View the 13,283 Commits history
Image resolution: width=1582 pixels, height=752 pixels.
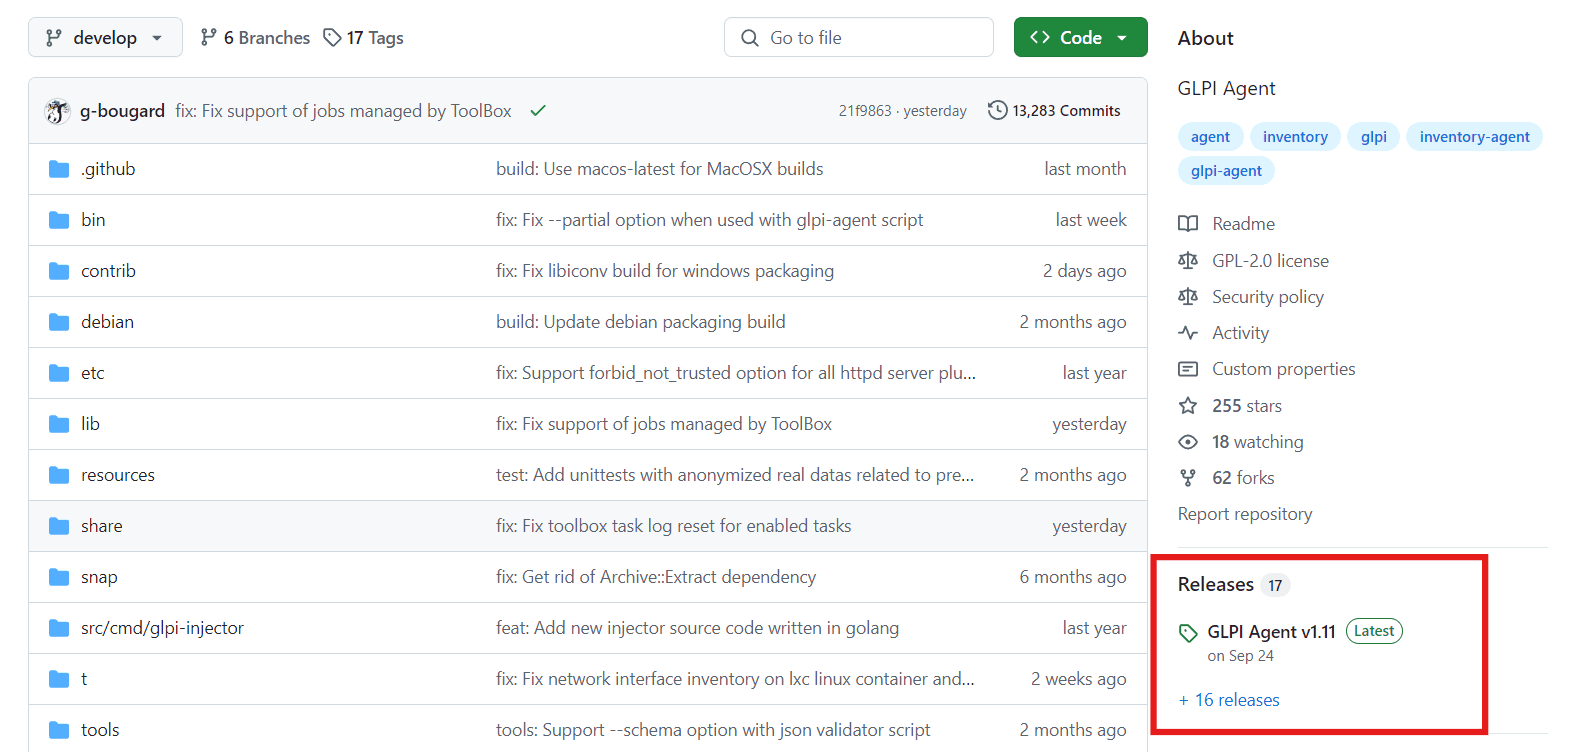pos(1054,111)
